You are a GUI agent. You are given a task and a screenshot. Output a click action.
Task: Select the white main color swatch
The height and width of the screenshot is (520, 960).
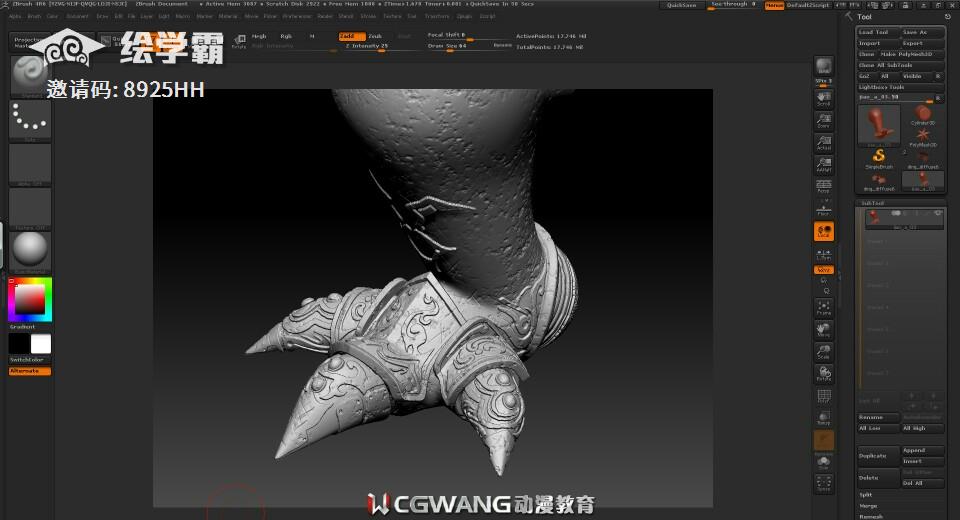pyautogui.click(x=41, y=344)
